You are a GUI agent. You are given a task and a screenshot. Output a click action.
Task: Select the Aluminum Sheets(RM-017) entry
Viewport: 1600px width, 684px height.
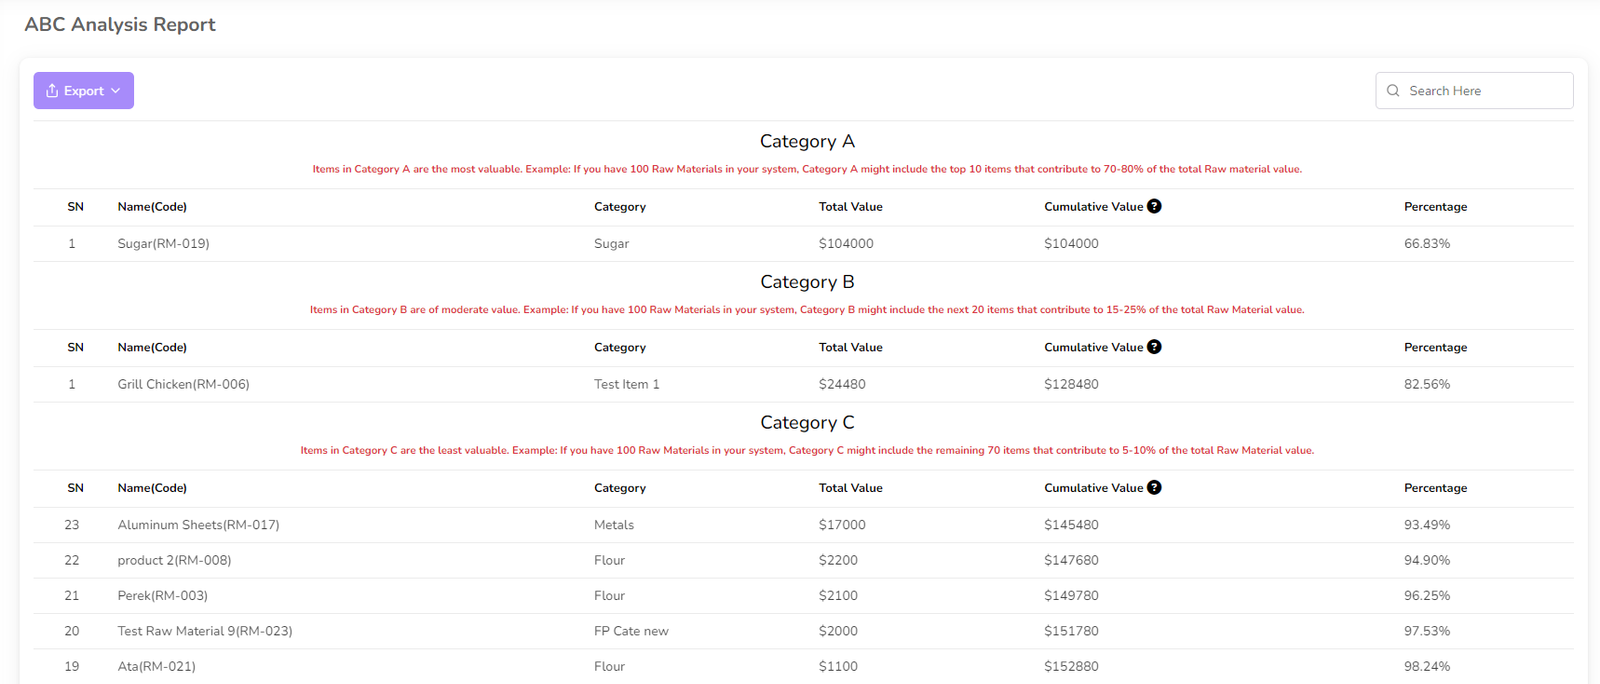pos(198,525)
